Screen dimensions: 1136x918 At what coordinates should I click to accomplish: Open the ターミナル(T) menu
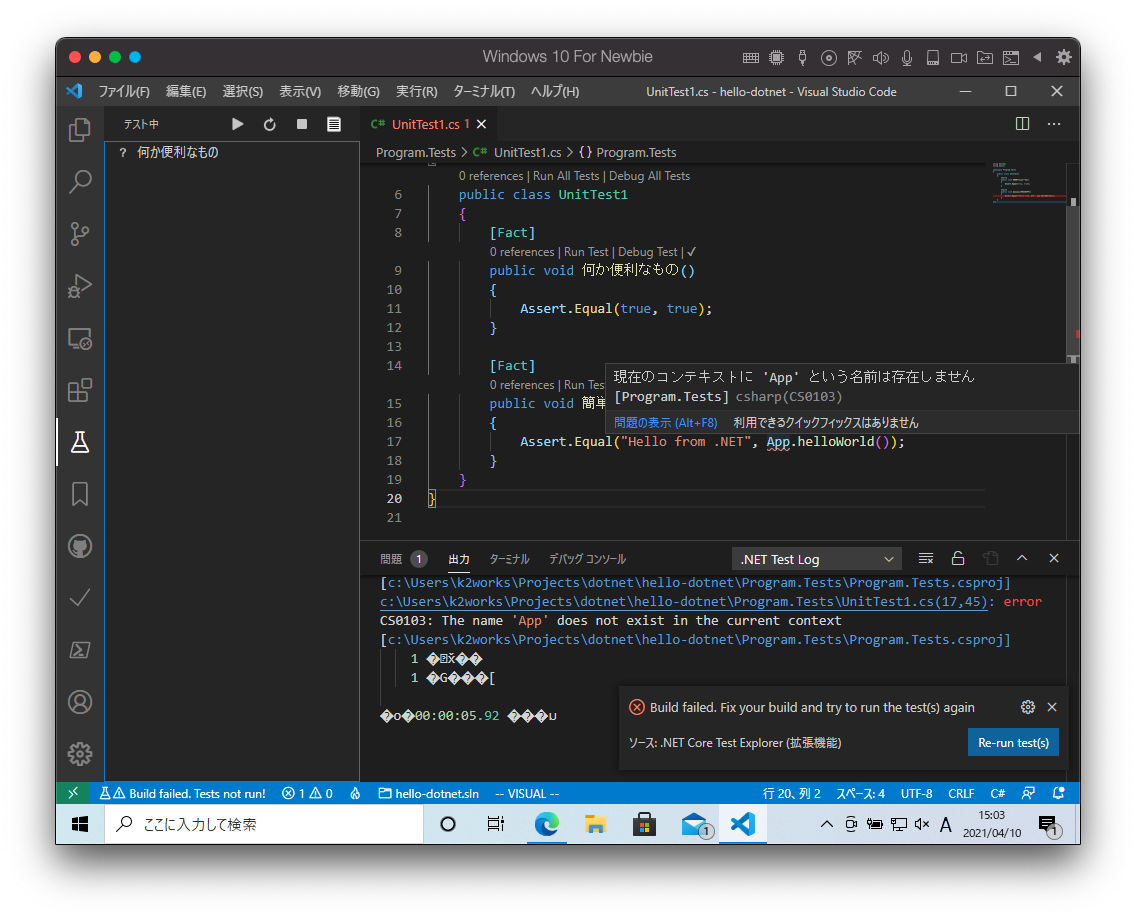point(484,92)
